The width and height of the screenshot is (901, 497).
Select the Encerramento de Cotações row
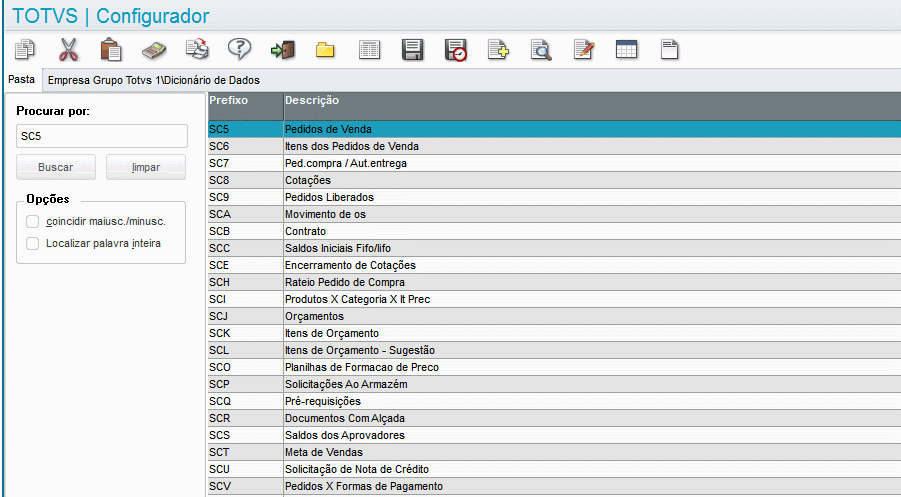[x=554, y=265]
